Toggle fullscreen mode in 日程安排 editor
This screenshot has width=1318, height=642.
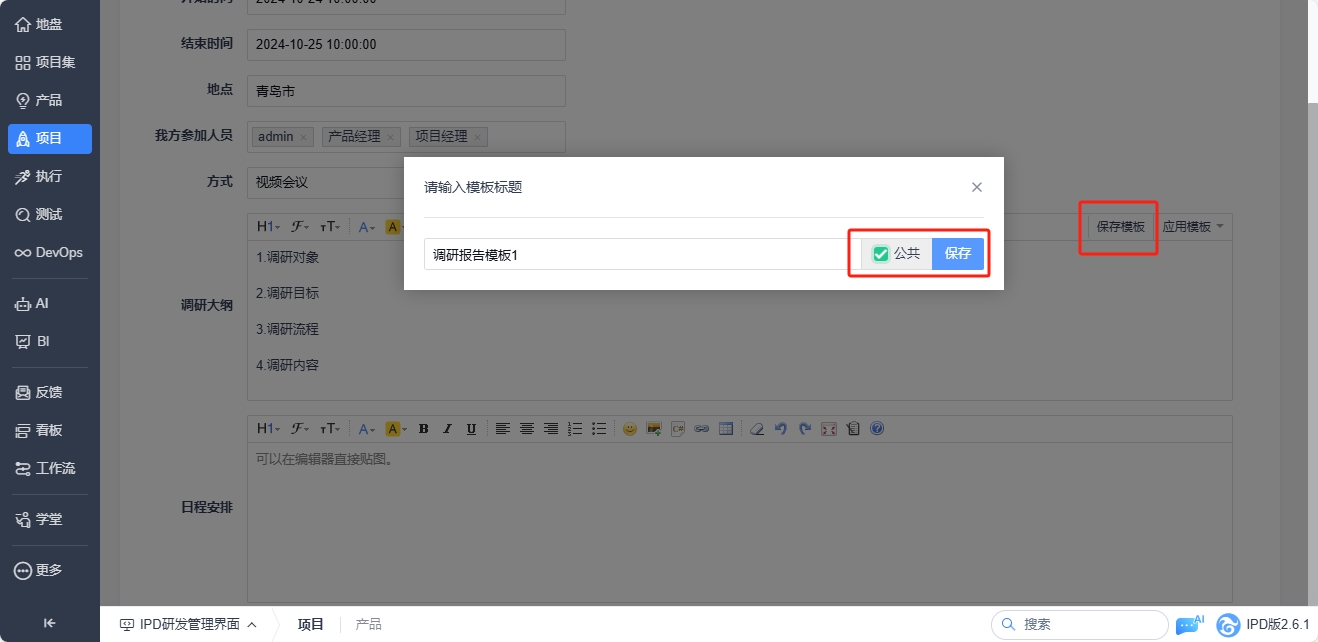coord(829,429)
